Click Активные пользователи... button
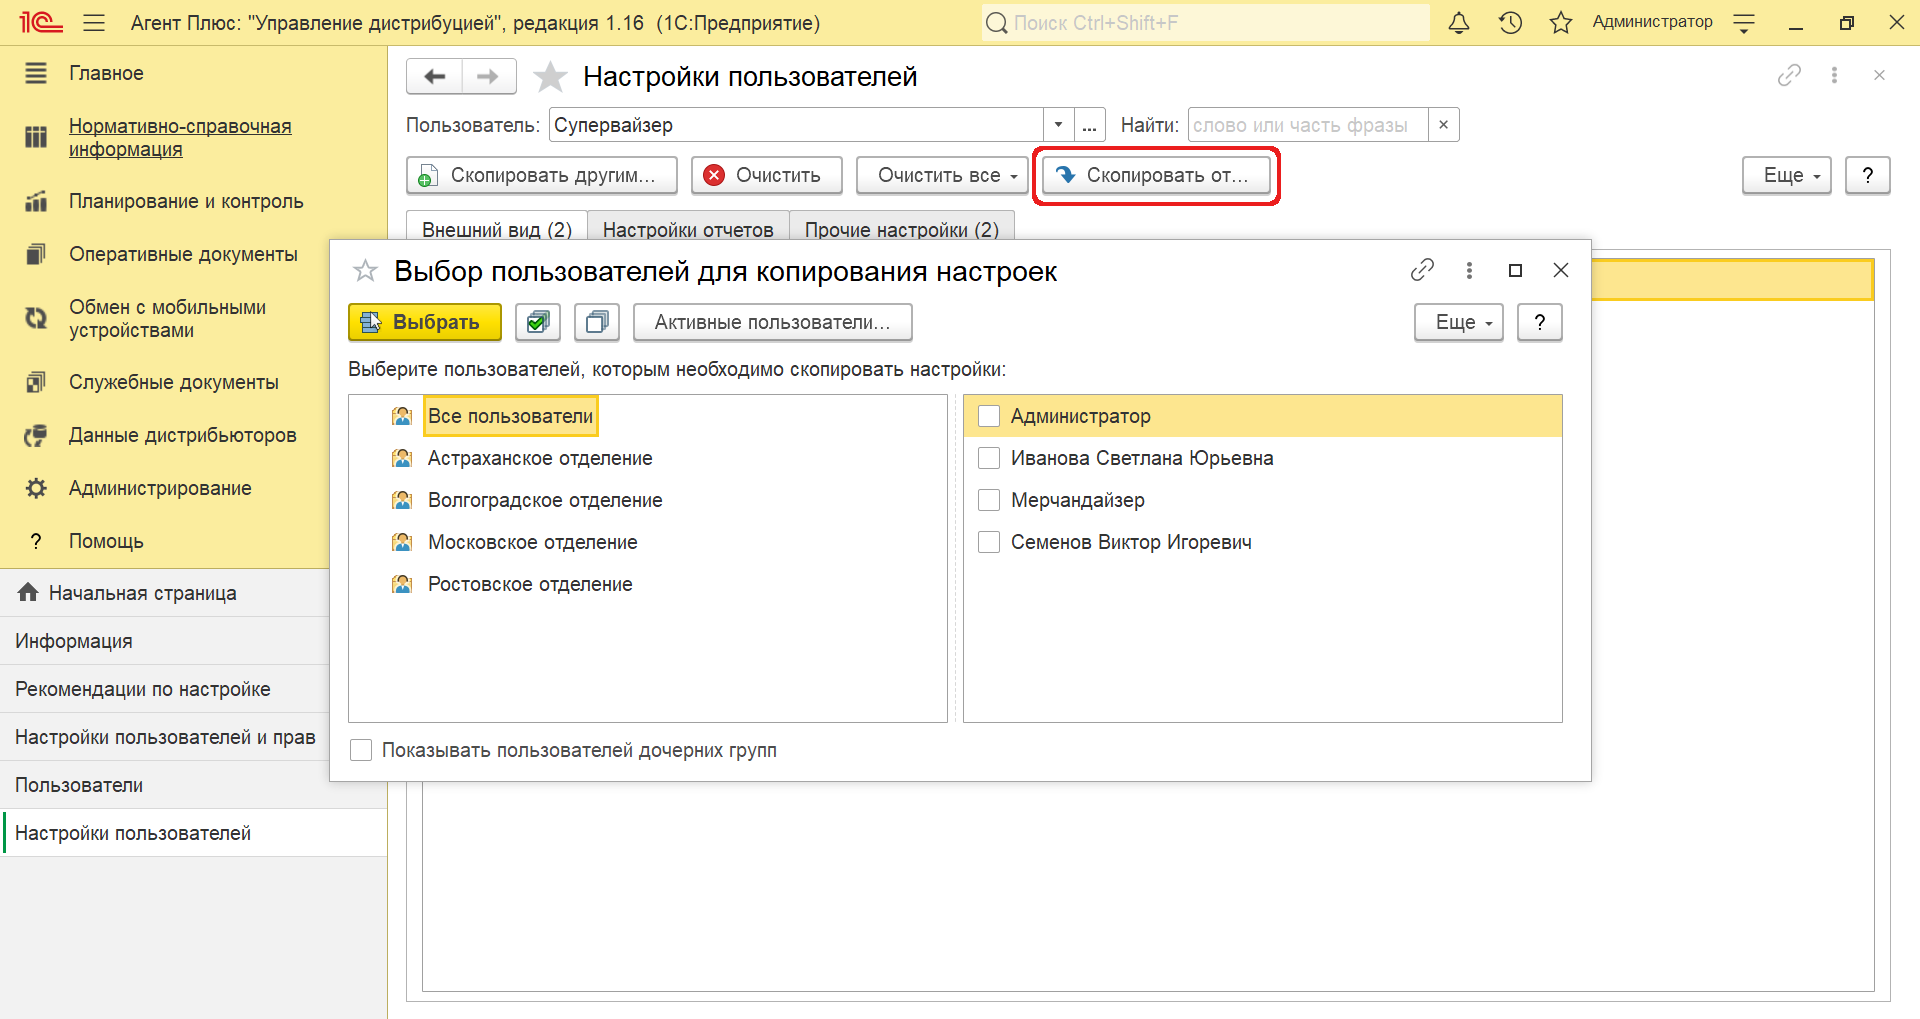This screenshot has width=1920, height=1019. coord(773,322)
